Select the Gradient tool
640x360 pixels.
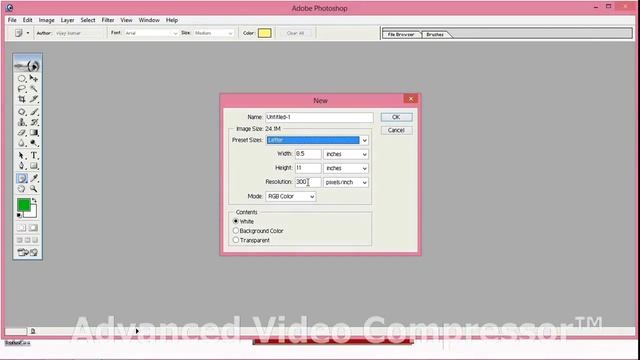(34, 133)
